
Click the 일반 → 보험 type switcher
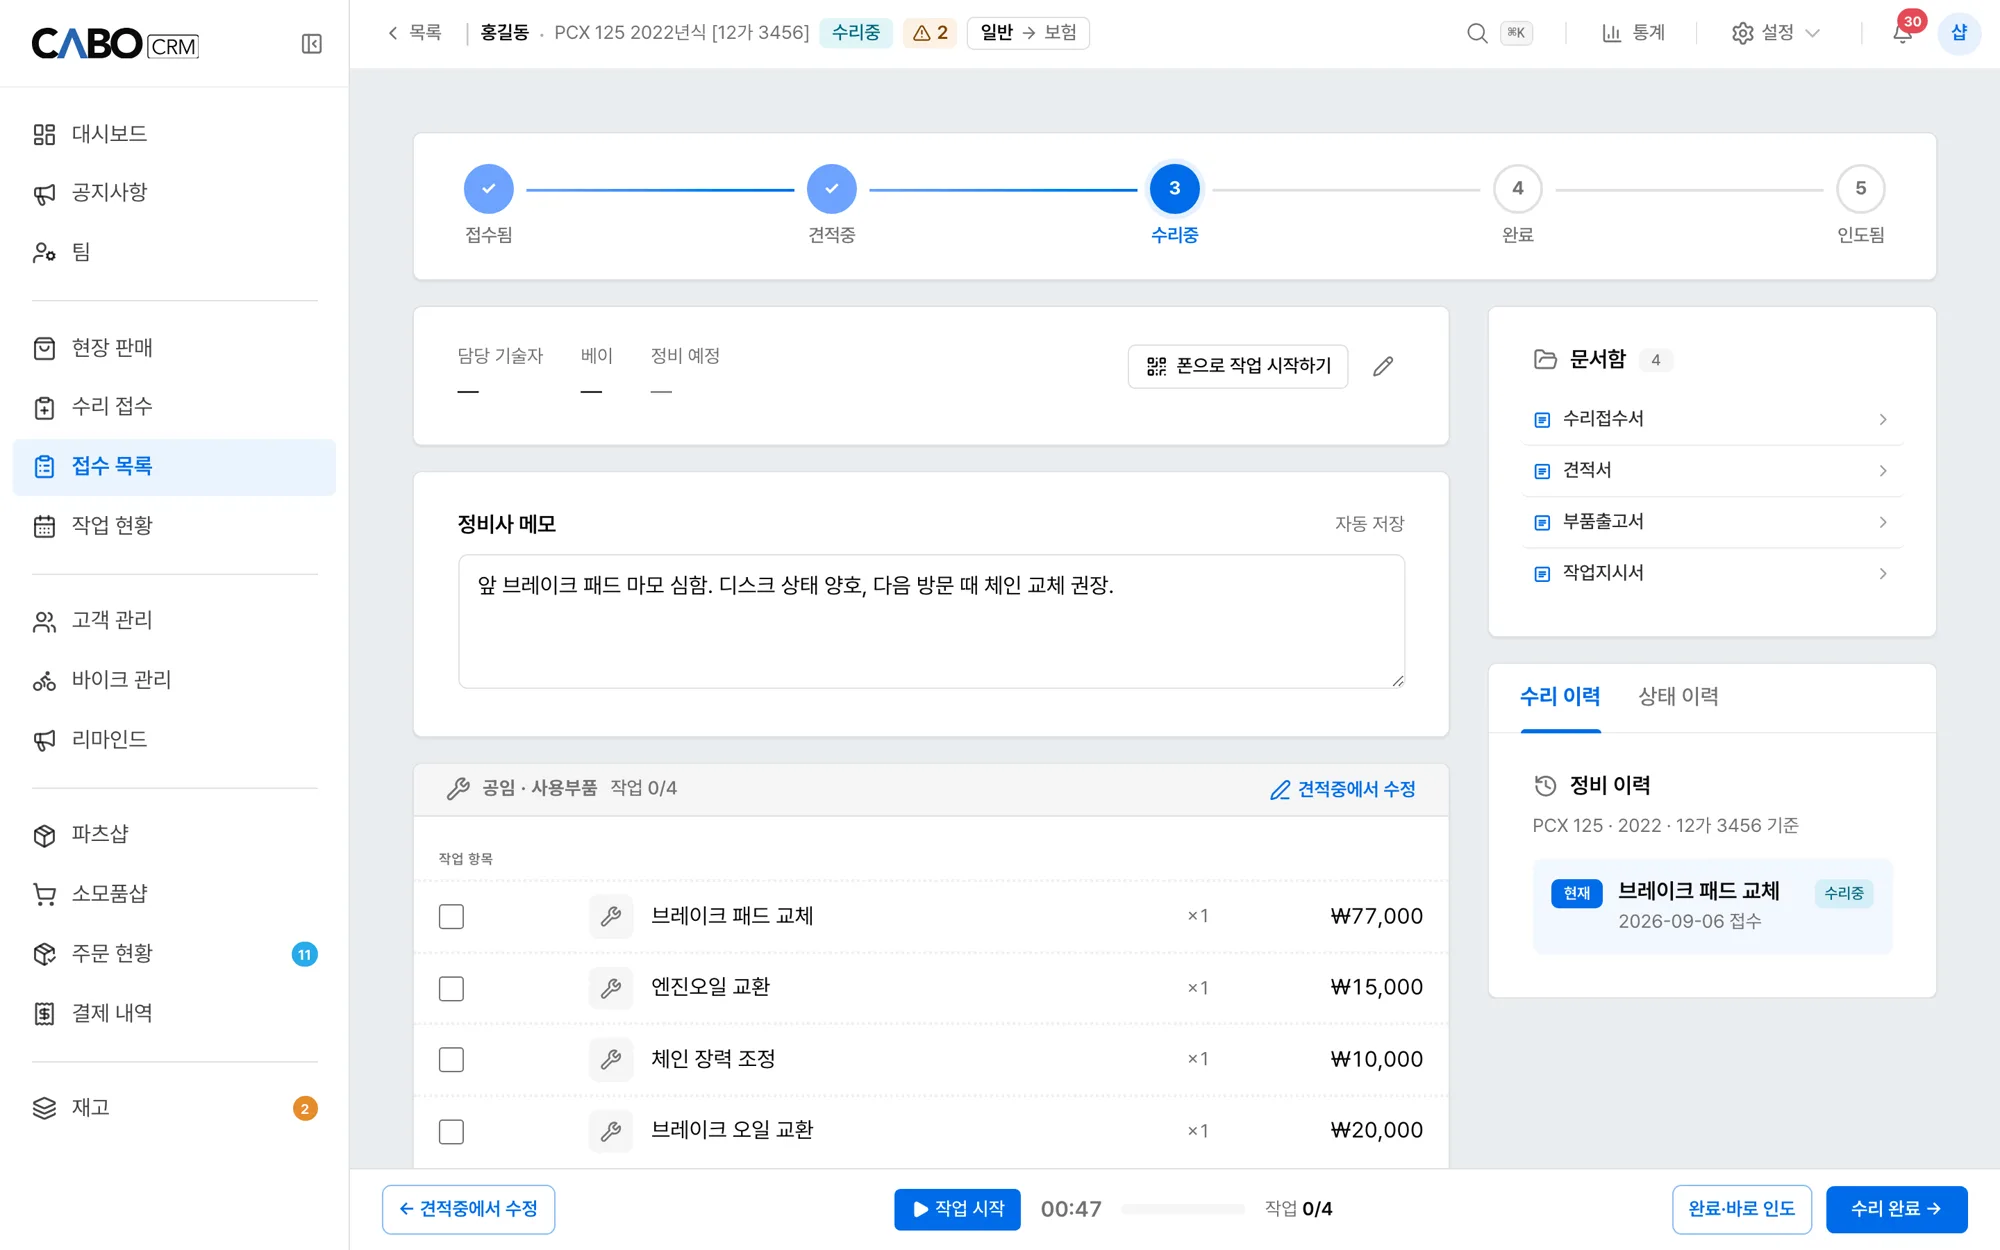[x=1028, y=33]
